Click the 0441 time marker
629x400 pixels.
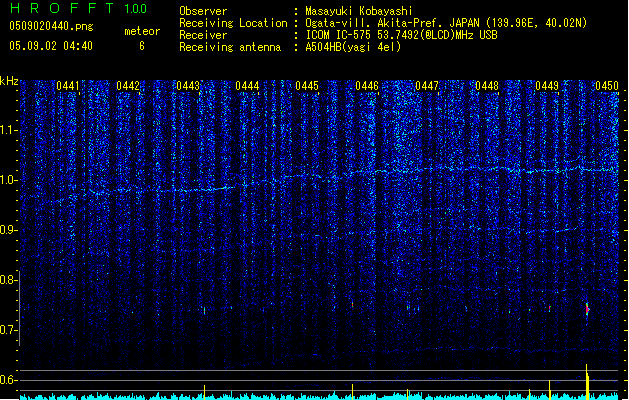(69, 87)
